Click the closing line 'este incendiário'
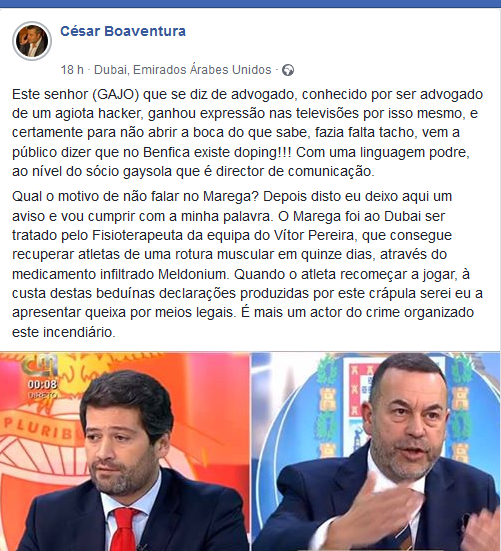 click(64, 332)
